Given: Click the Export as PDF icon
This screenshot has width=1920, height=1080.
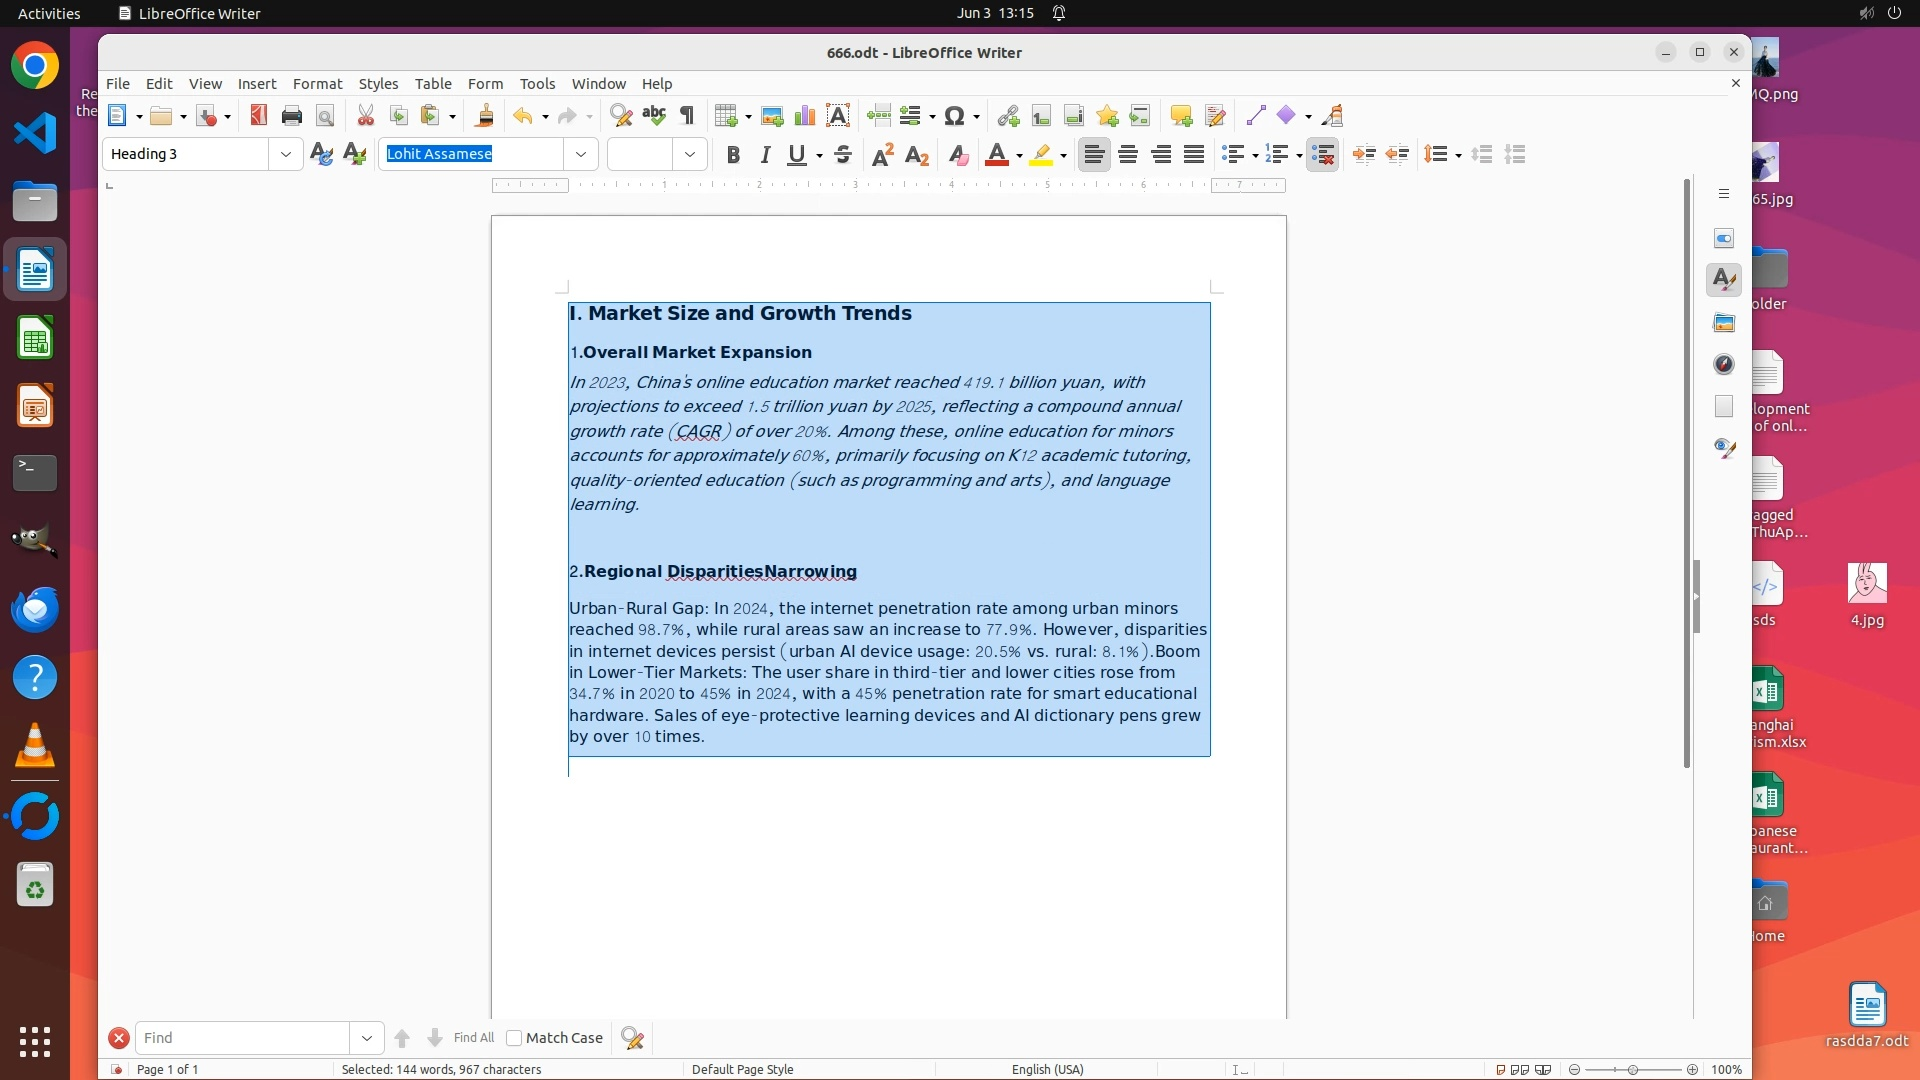Looking at the screenshot, I should pos(258,116).
